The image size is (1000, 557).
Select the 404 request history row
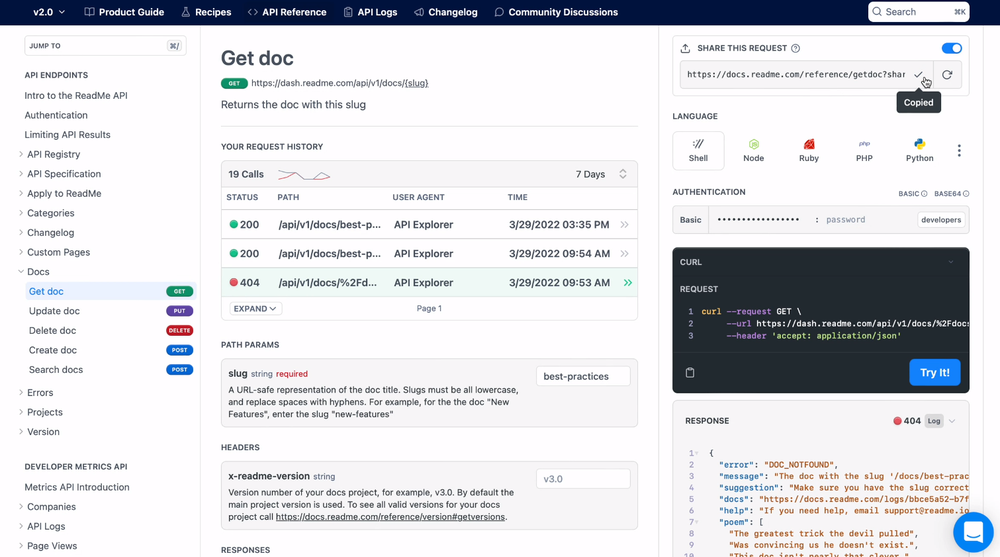click(429, 283)
